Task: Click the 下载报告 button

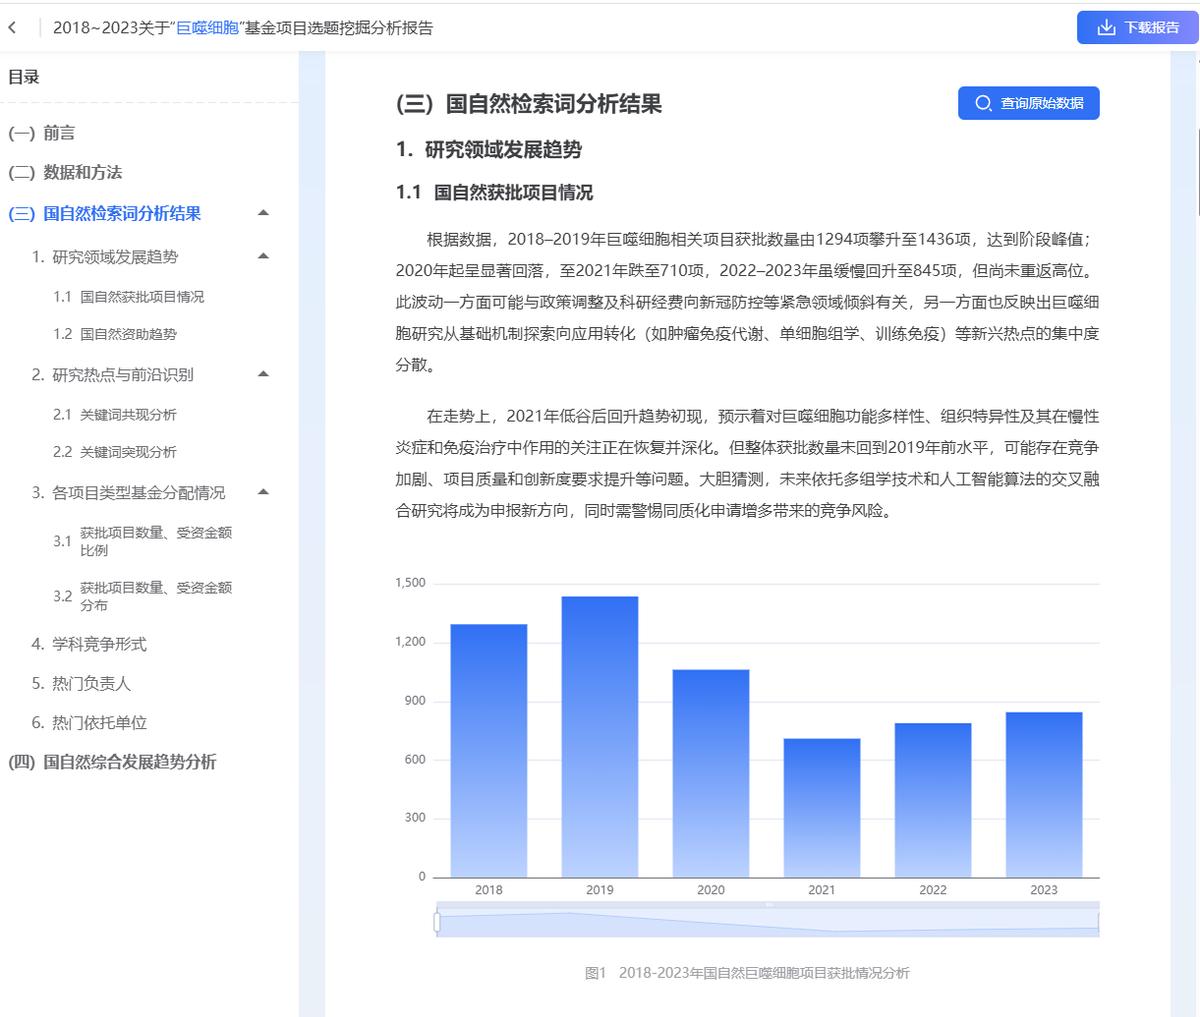Action: (1140, 27)
